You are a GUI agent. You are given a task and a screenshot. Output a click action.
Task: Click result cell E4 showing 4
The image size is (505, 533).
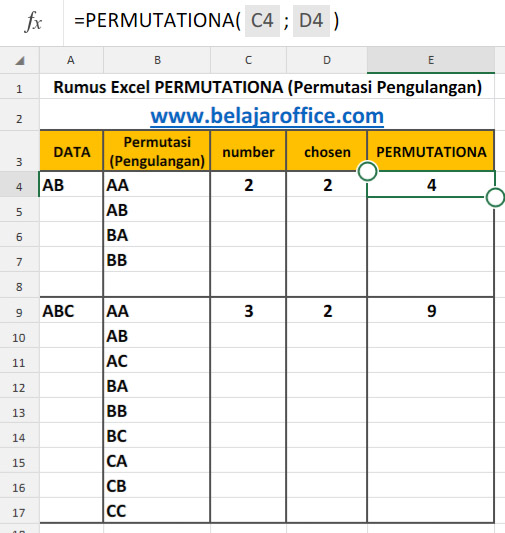[431, 184]
